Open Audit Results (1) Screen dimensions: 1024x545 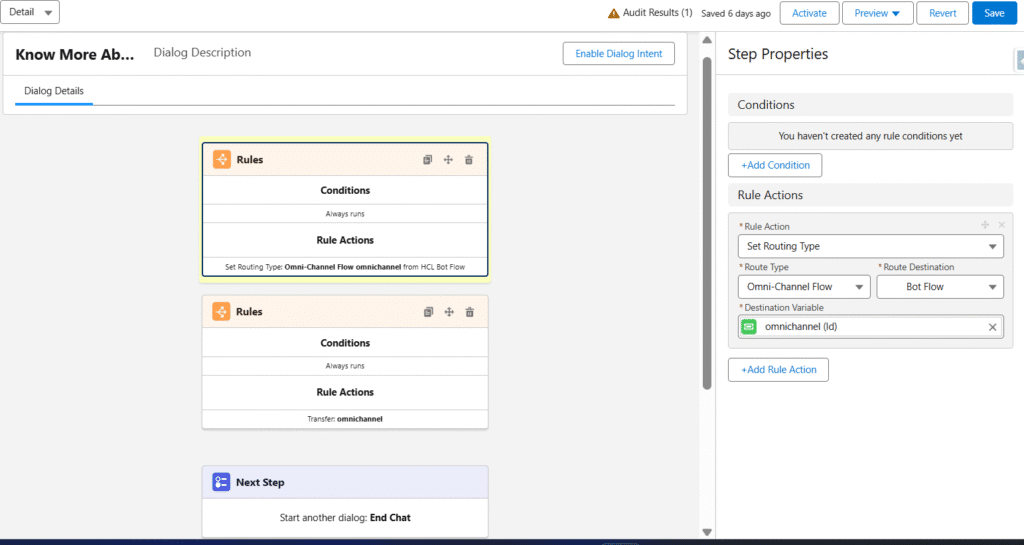(x=657, y=13)
